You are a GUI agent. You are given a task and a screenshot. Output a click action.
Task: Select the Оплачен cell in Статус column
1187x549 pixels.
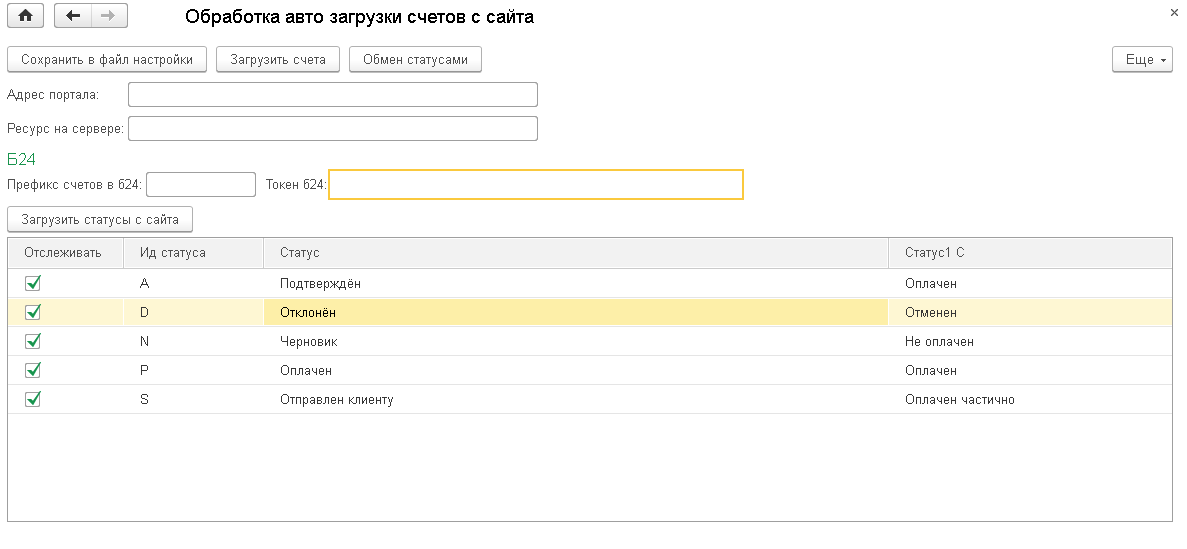click(576, 370)
